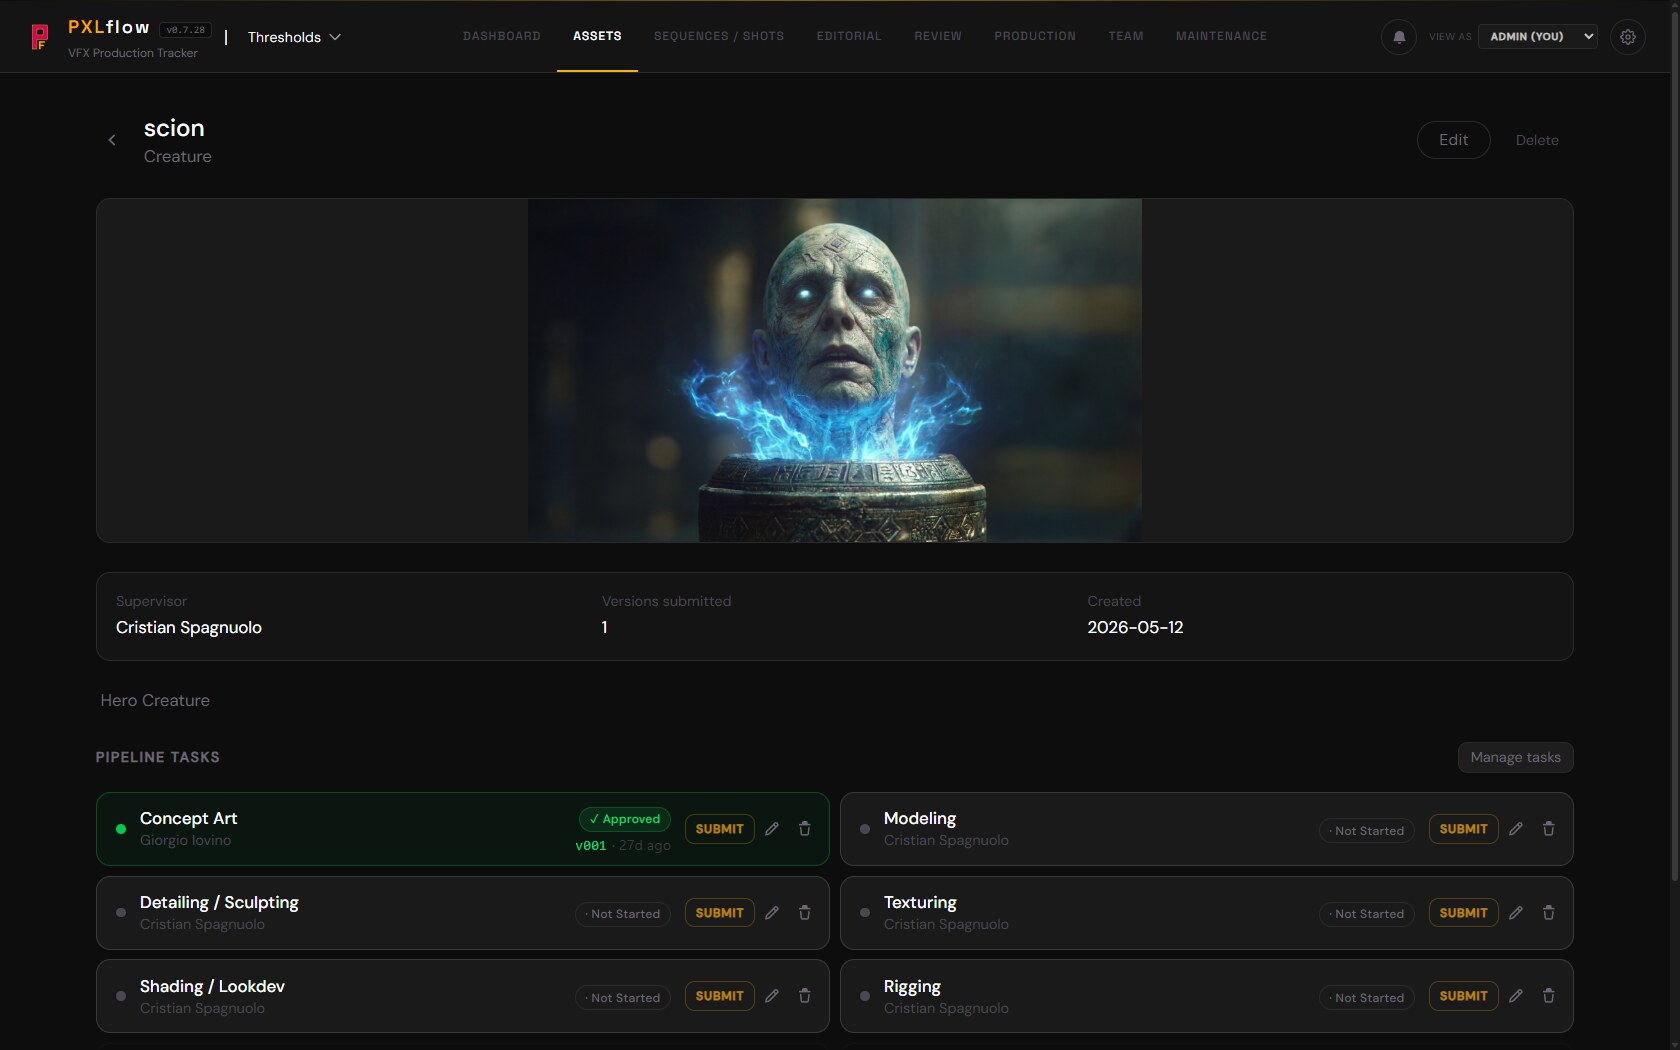Viewport: 1680px width, 1050px height.
Task: Click the supervisor name Cristian Spagnuolo
Action: pos(189,628)
